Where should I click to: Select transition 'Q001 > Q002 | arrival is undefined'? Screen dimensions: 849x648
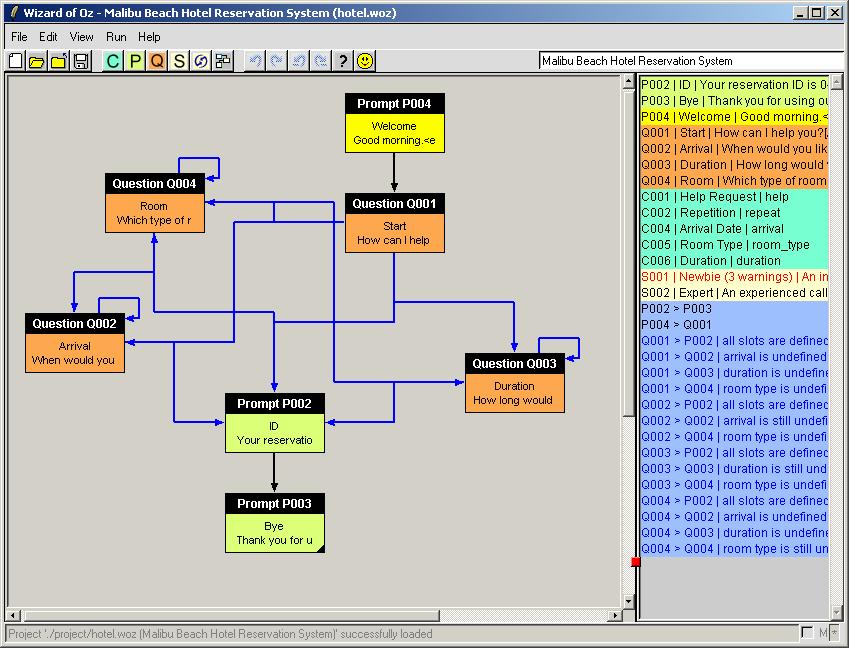pos(734,357)
